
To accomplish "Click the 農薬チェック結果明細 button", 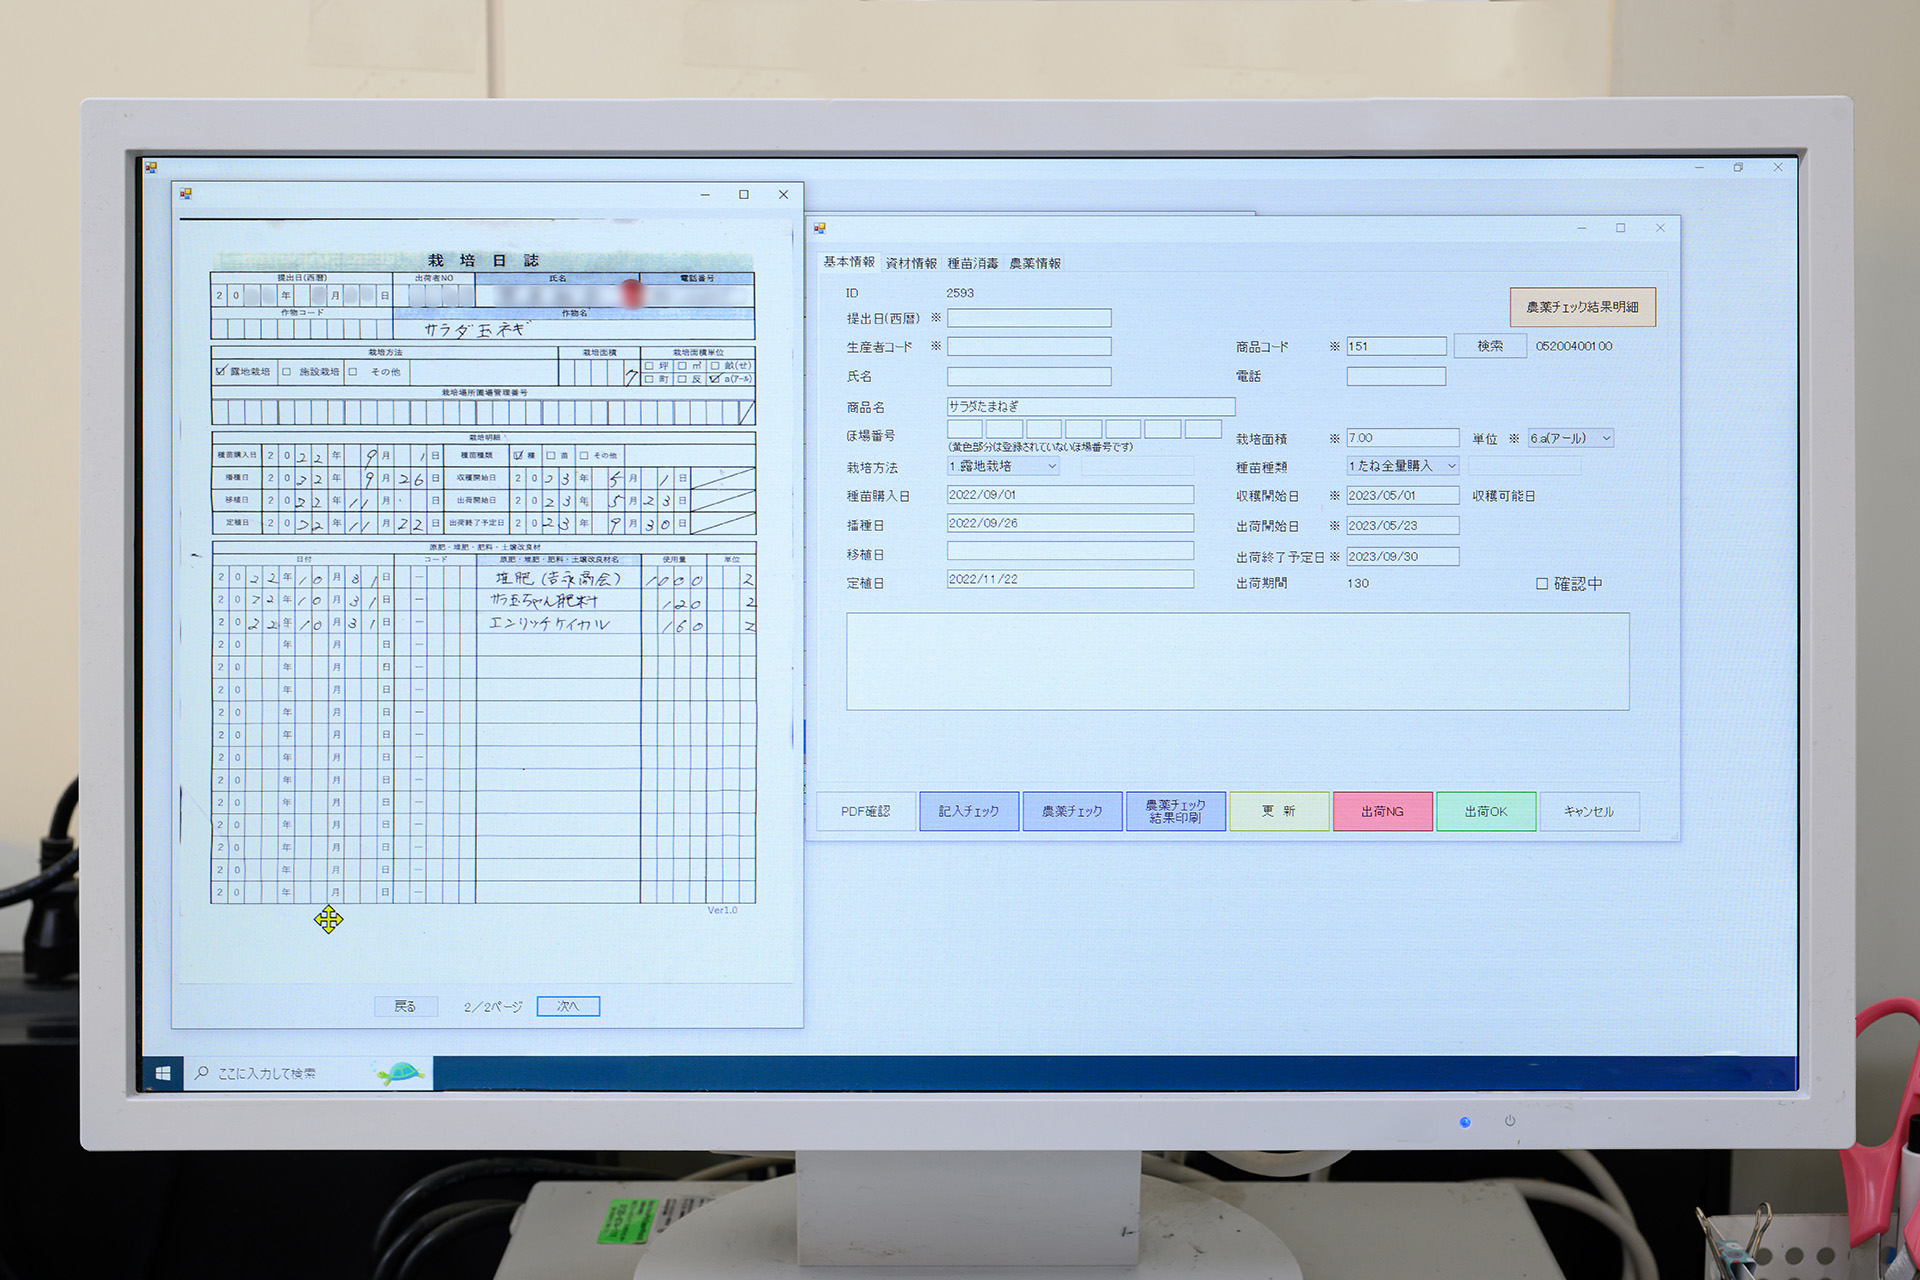I will point(1582,307).
